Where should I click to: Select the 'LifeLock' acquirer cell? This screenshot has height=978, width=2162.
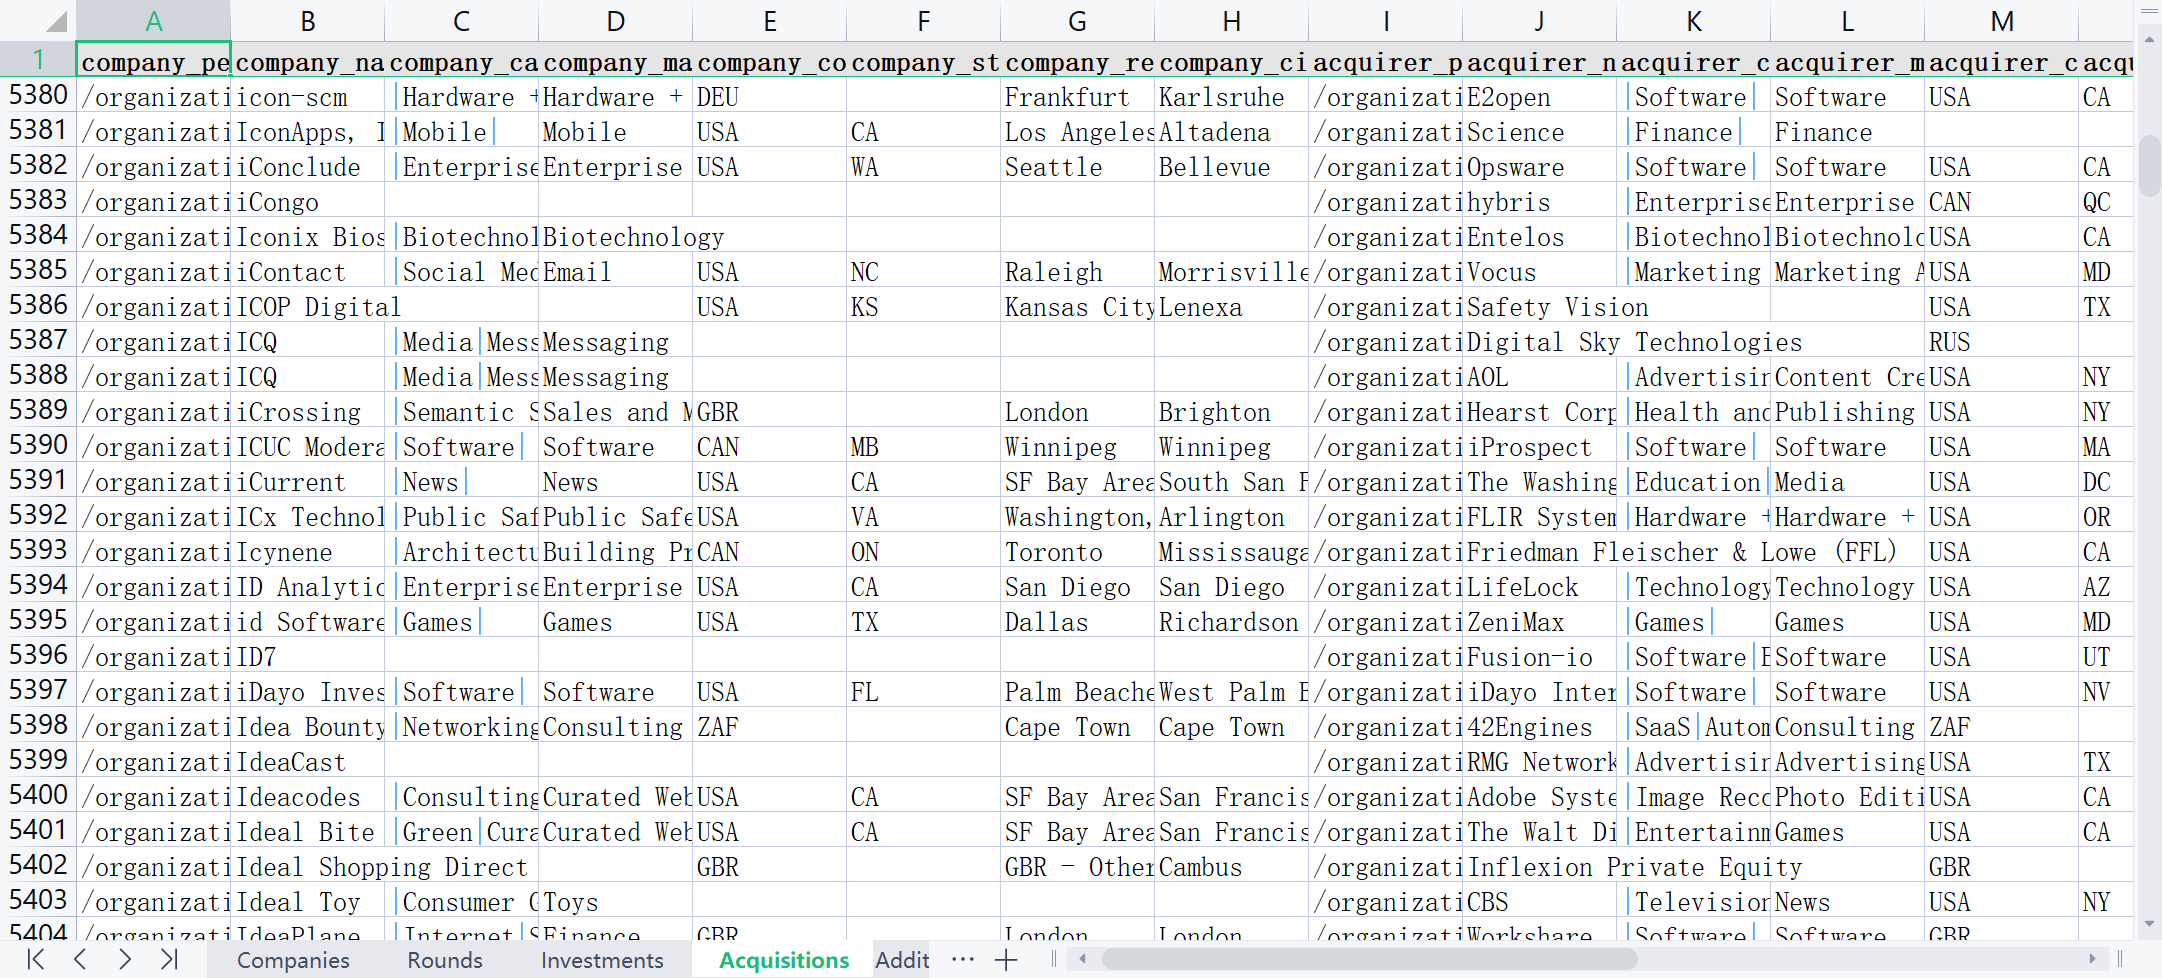point(1540,587)
